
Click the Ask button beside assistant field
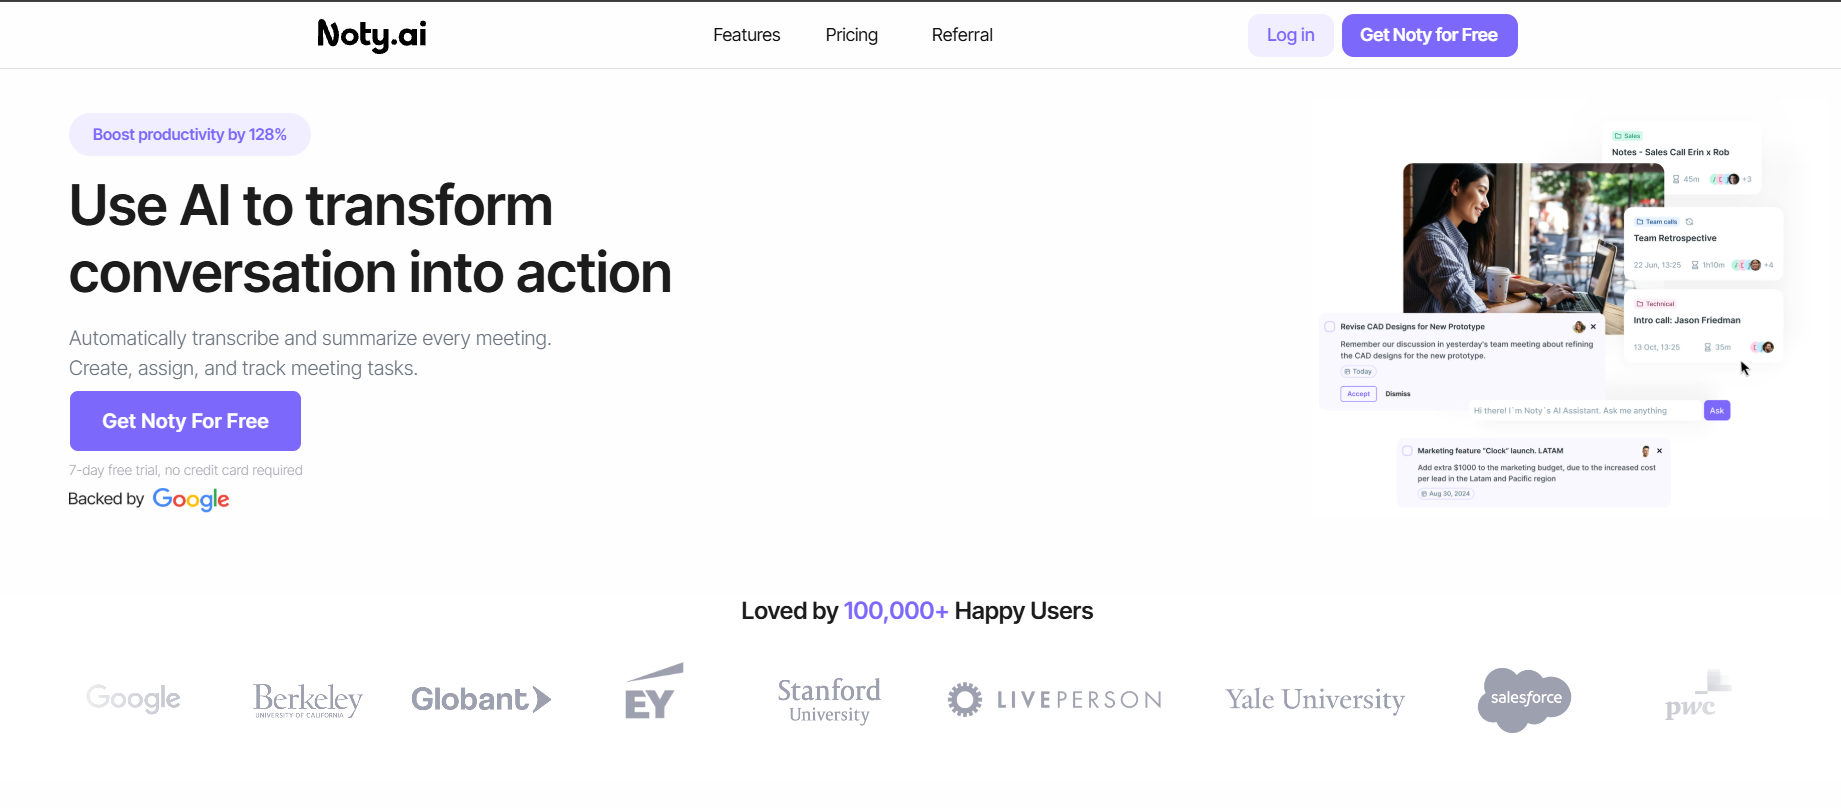click(1717, 411)
